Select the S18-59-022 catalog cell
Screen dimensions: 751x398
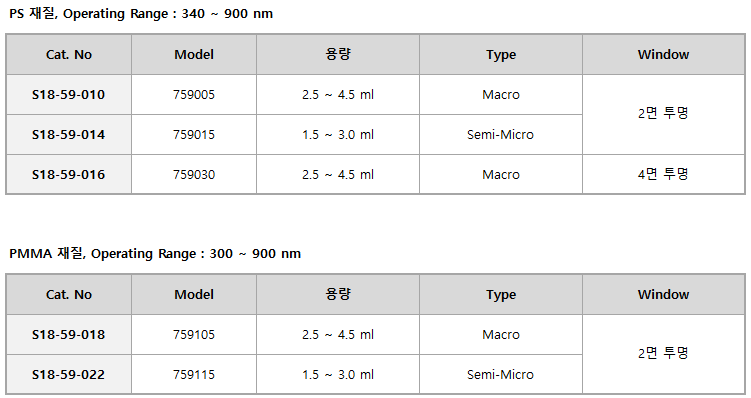[x=68, y=375]
